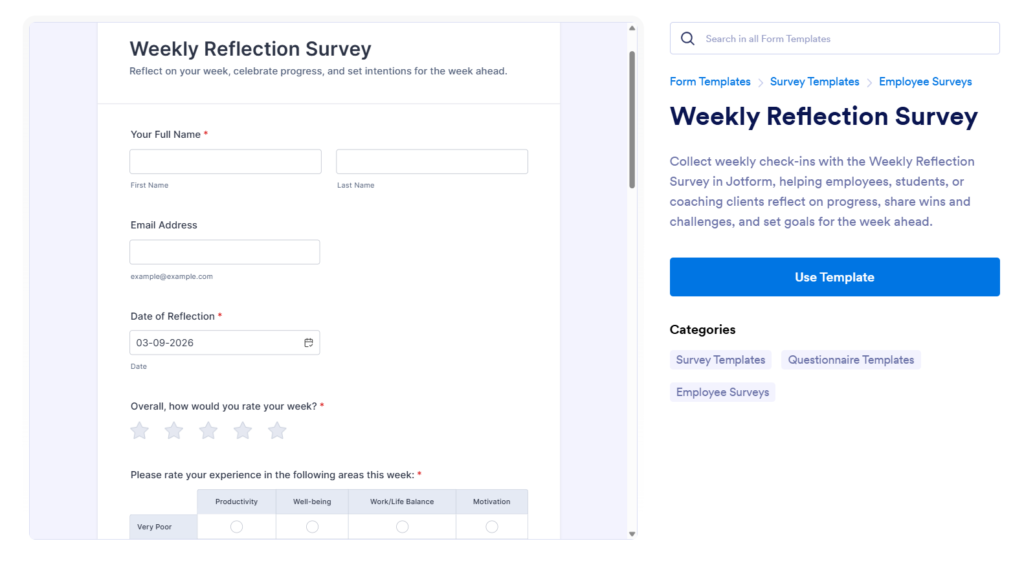Image resolution: width=1024 pixels, height=574 pixels.
Task: Open the Questionnaire Templates category tag
Action: 851,360
